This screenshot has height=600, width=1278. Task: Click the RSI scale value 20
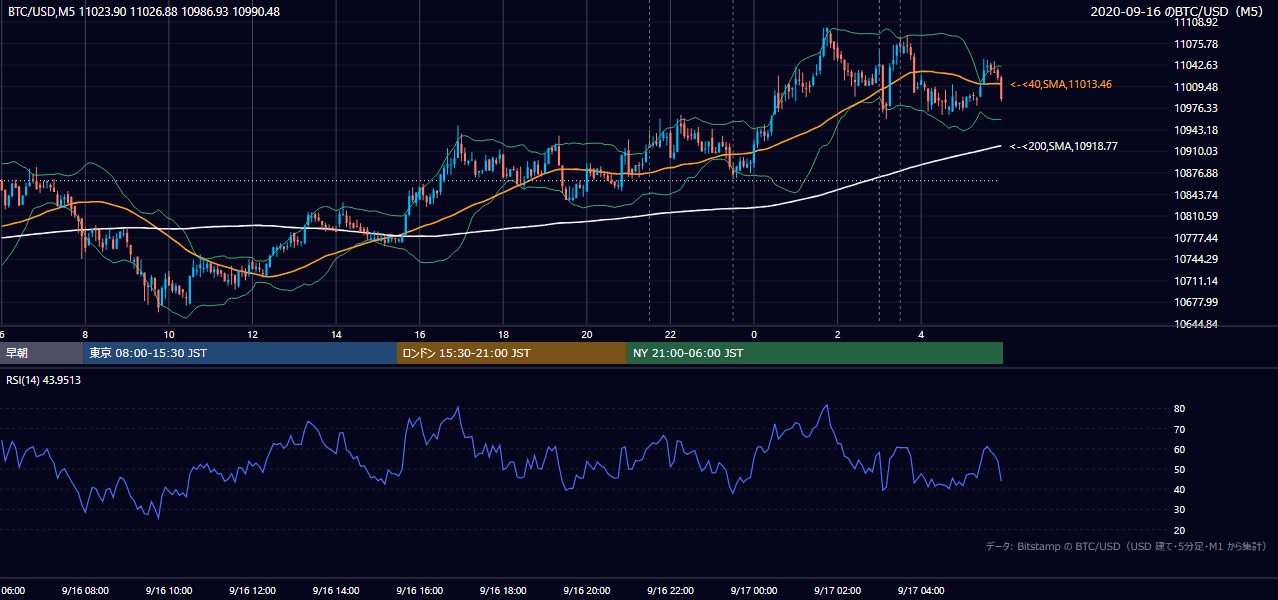[1179, 530]
